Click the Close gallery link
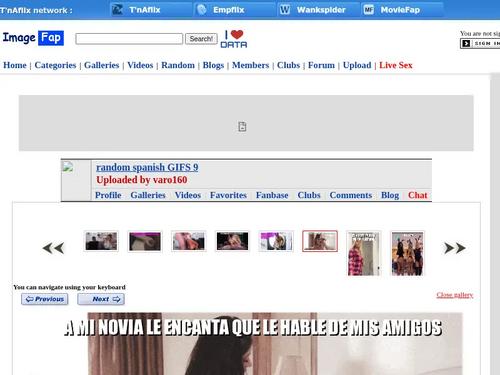 click(455, 295)
